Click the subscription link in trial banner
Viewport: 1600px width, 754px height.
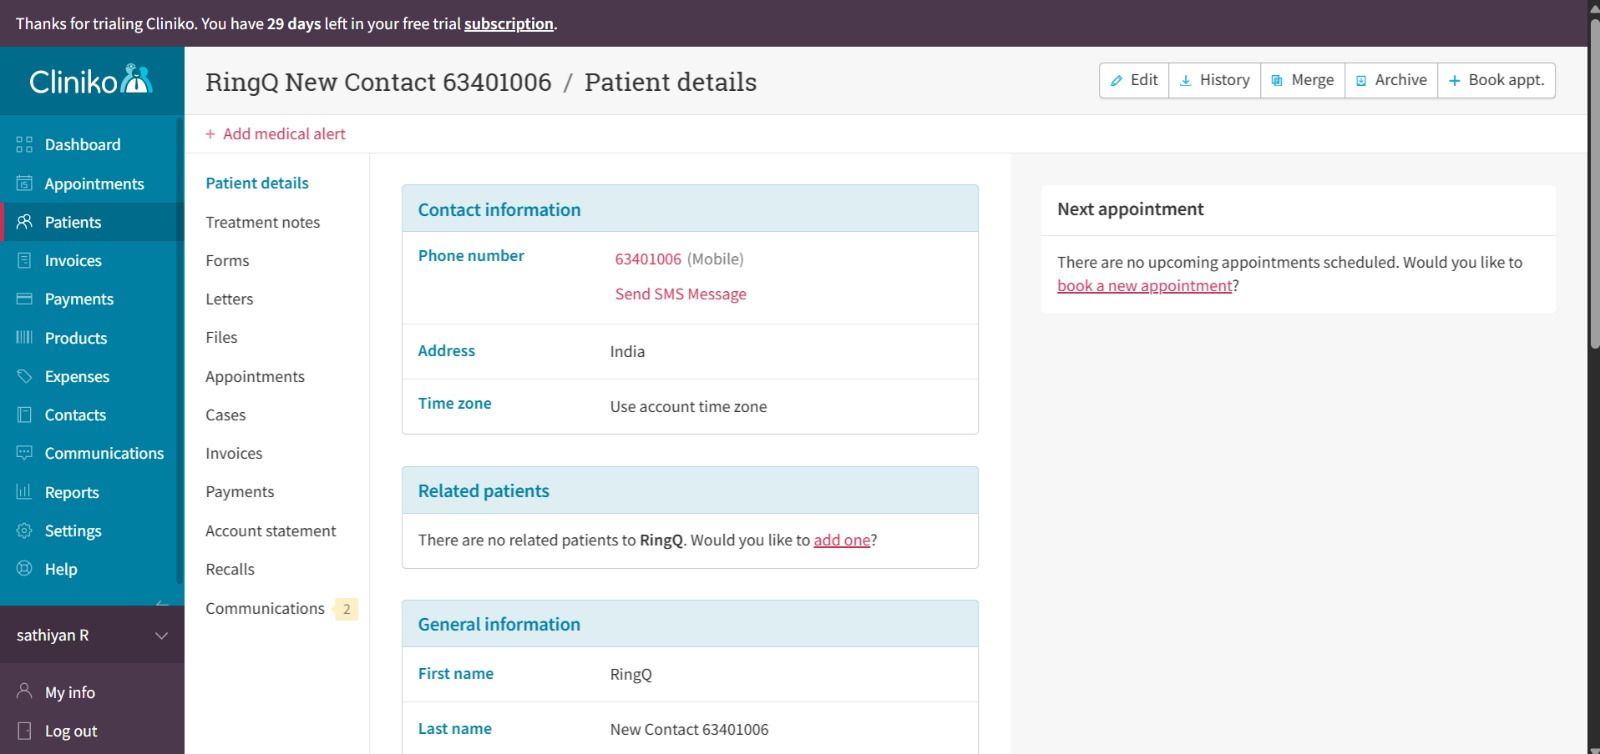tap(509, 24)
